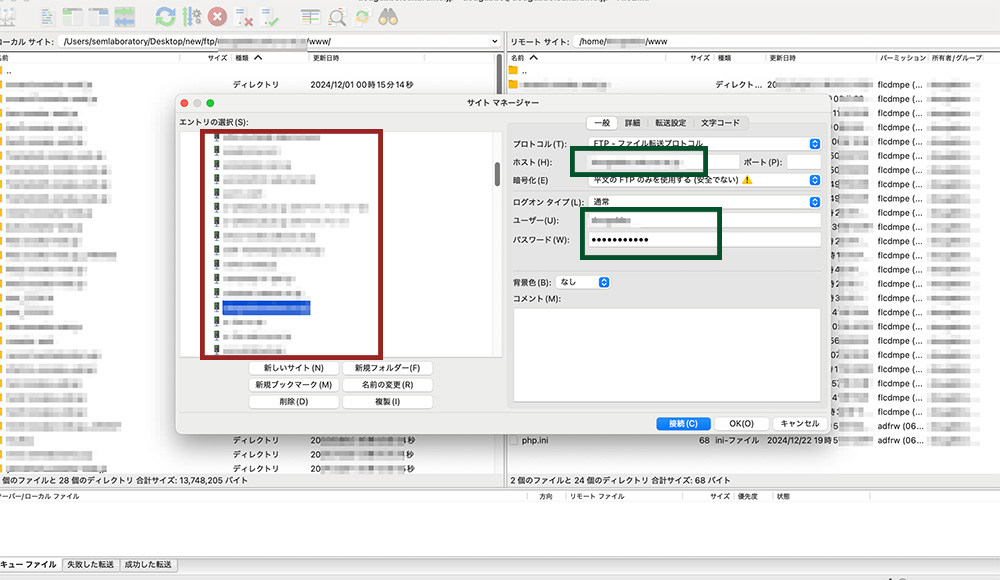Sort local list by サイズ column
The height and width of the screenshot is (580, 1000).
(217, 57)
